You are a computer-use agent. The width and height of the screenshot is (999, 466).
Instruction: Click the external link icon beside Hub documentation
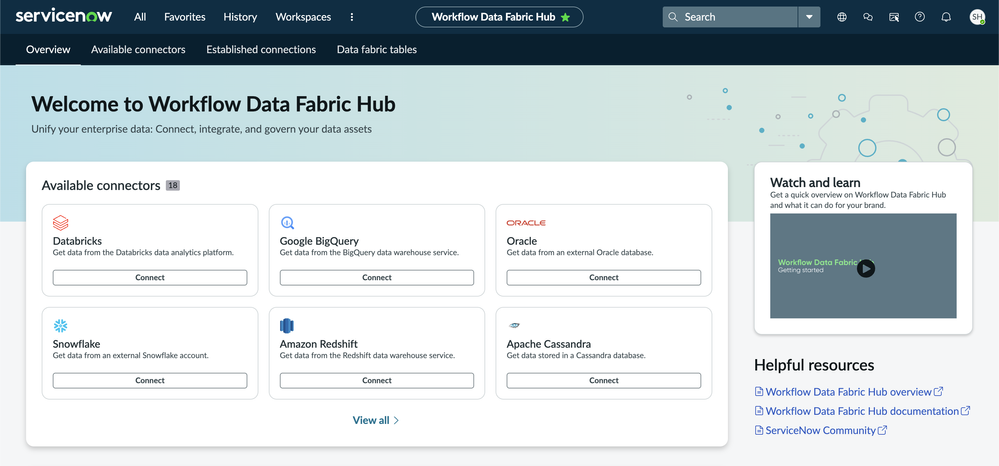(x=965, y=411)
